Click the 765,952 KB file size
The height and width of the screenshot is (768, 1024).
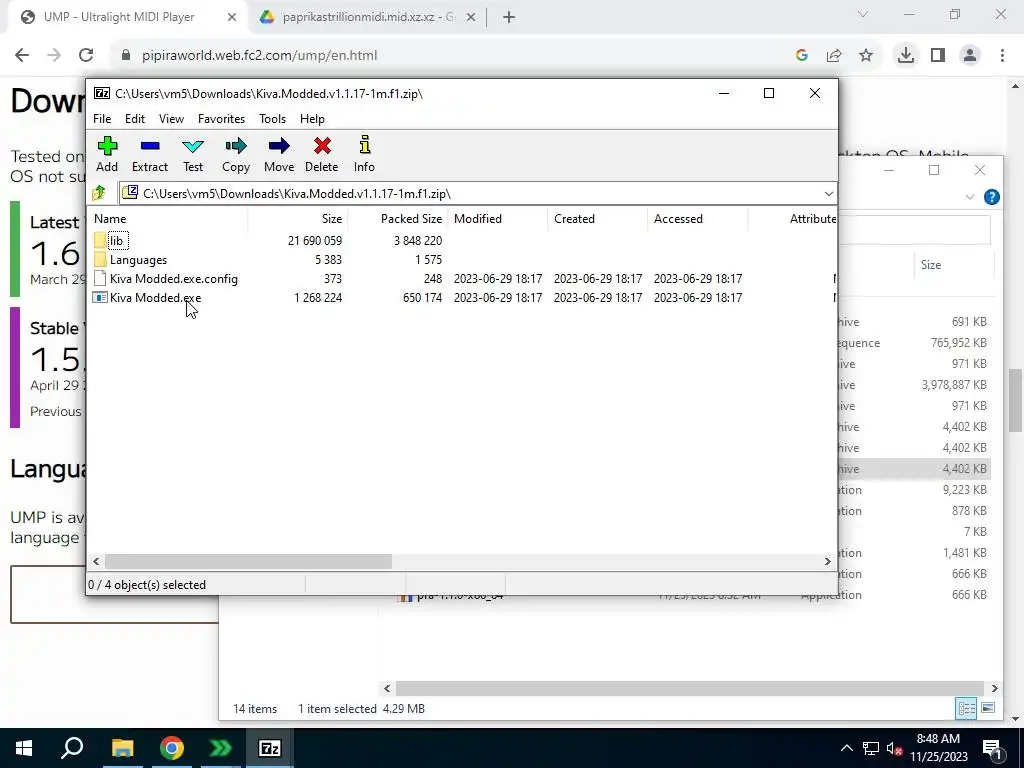pos(958,343)
